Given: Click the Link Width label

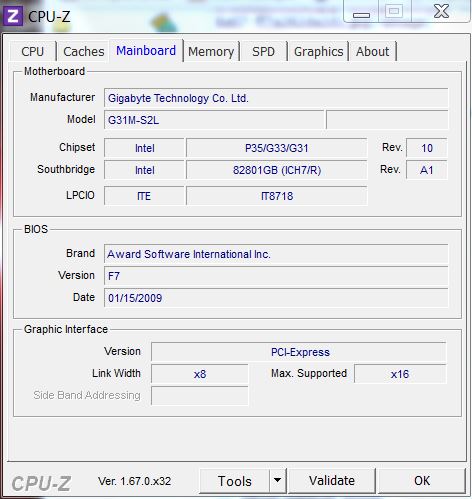Looking at the screenshot, I should (x=116, y=373).
